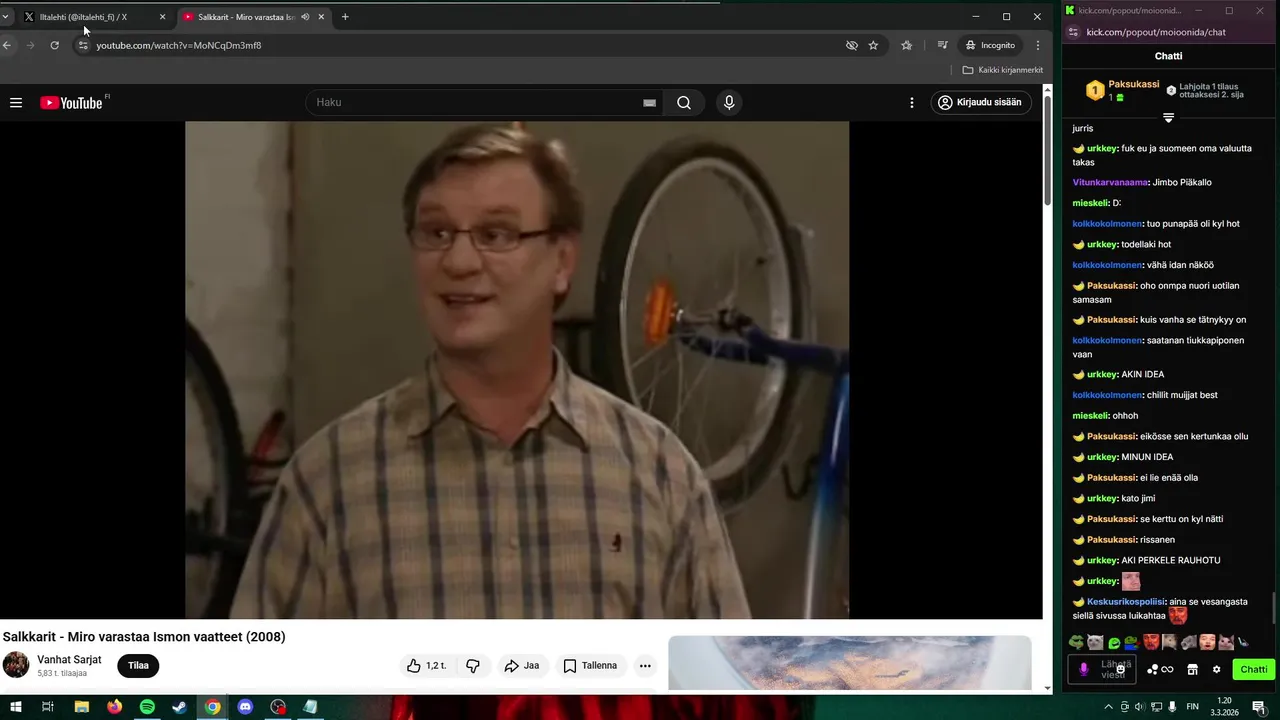Open the media controls toolbar icon

(x=942, y=45)
